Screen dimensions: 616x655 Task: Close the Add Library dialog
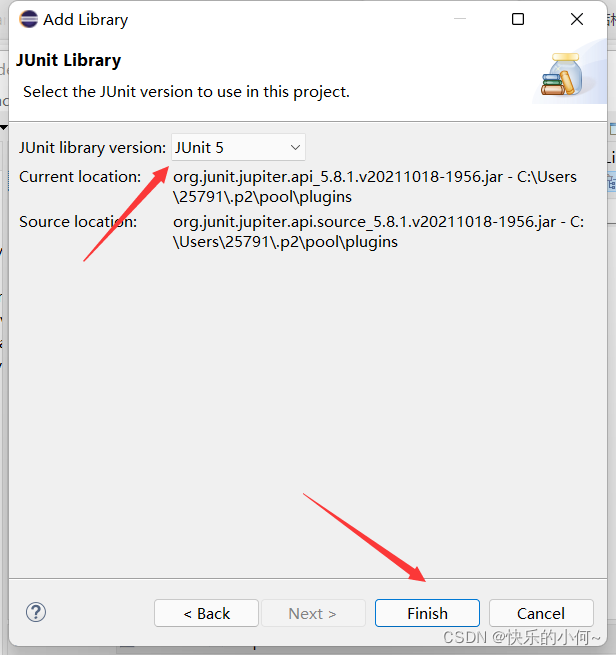pyautogui.click(x=577, y=19)
